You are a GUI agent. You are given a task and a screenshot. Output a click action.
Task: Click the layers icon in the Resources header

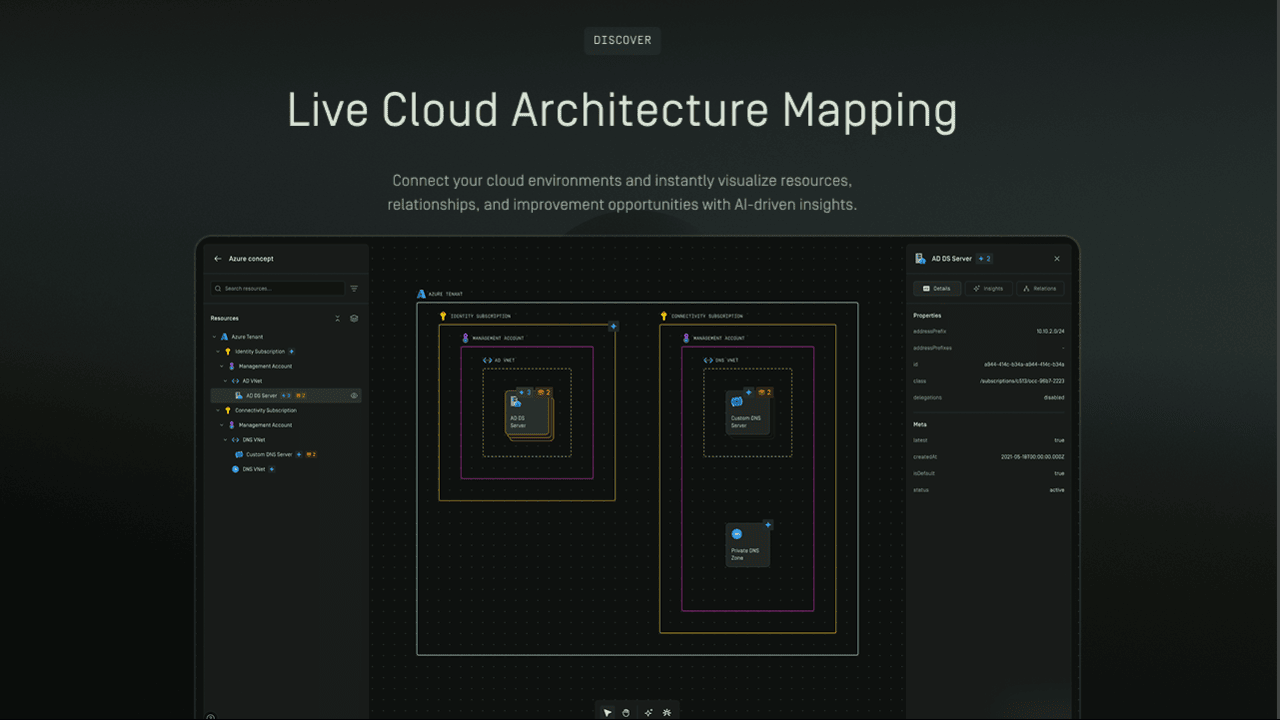pyautogui.click(x=354, y=319)
